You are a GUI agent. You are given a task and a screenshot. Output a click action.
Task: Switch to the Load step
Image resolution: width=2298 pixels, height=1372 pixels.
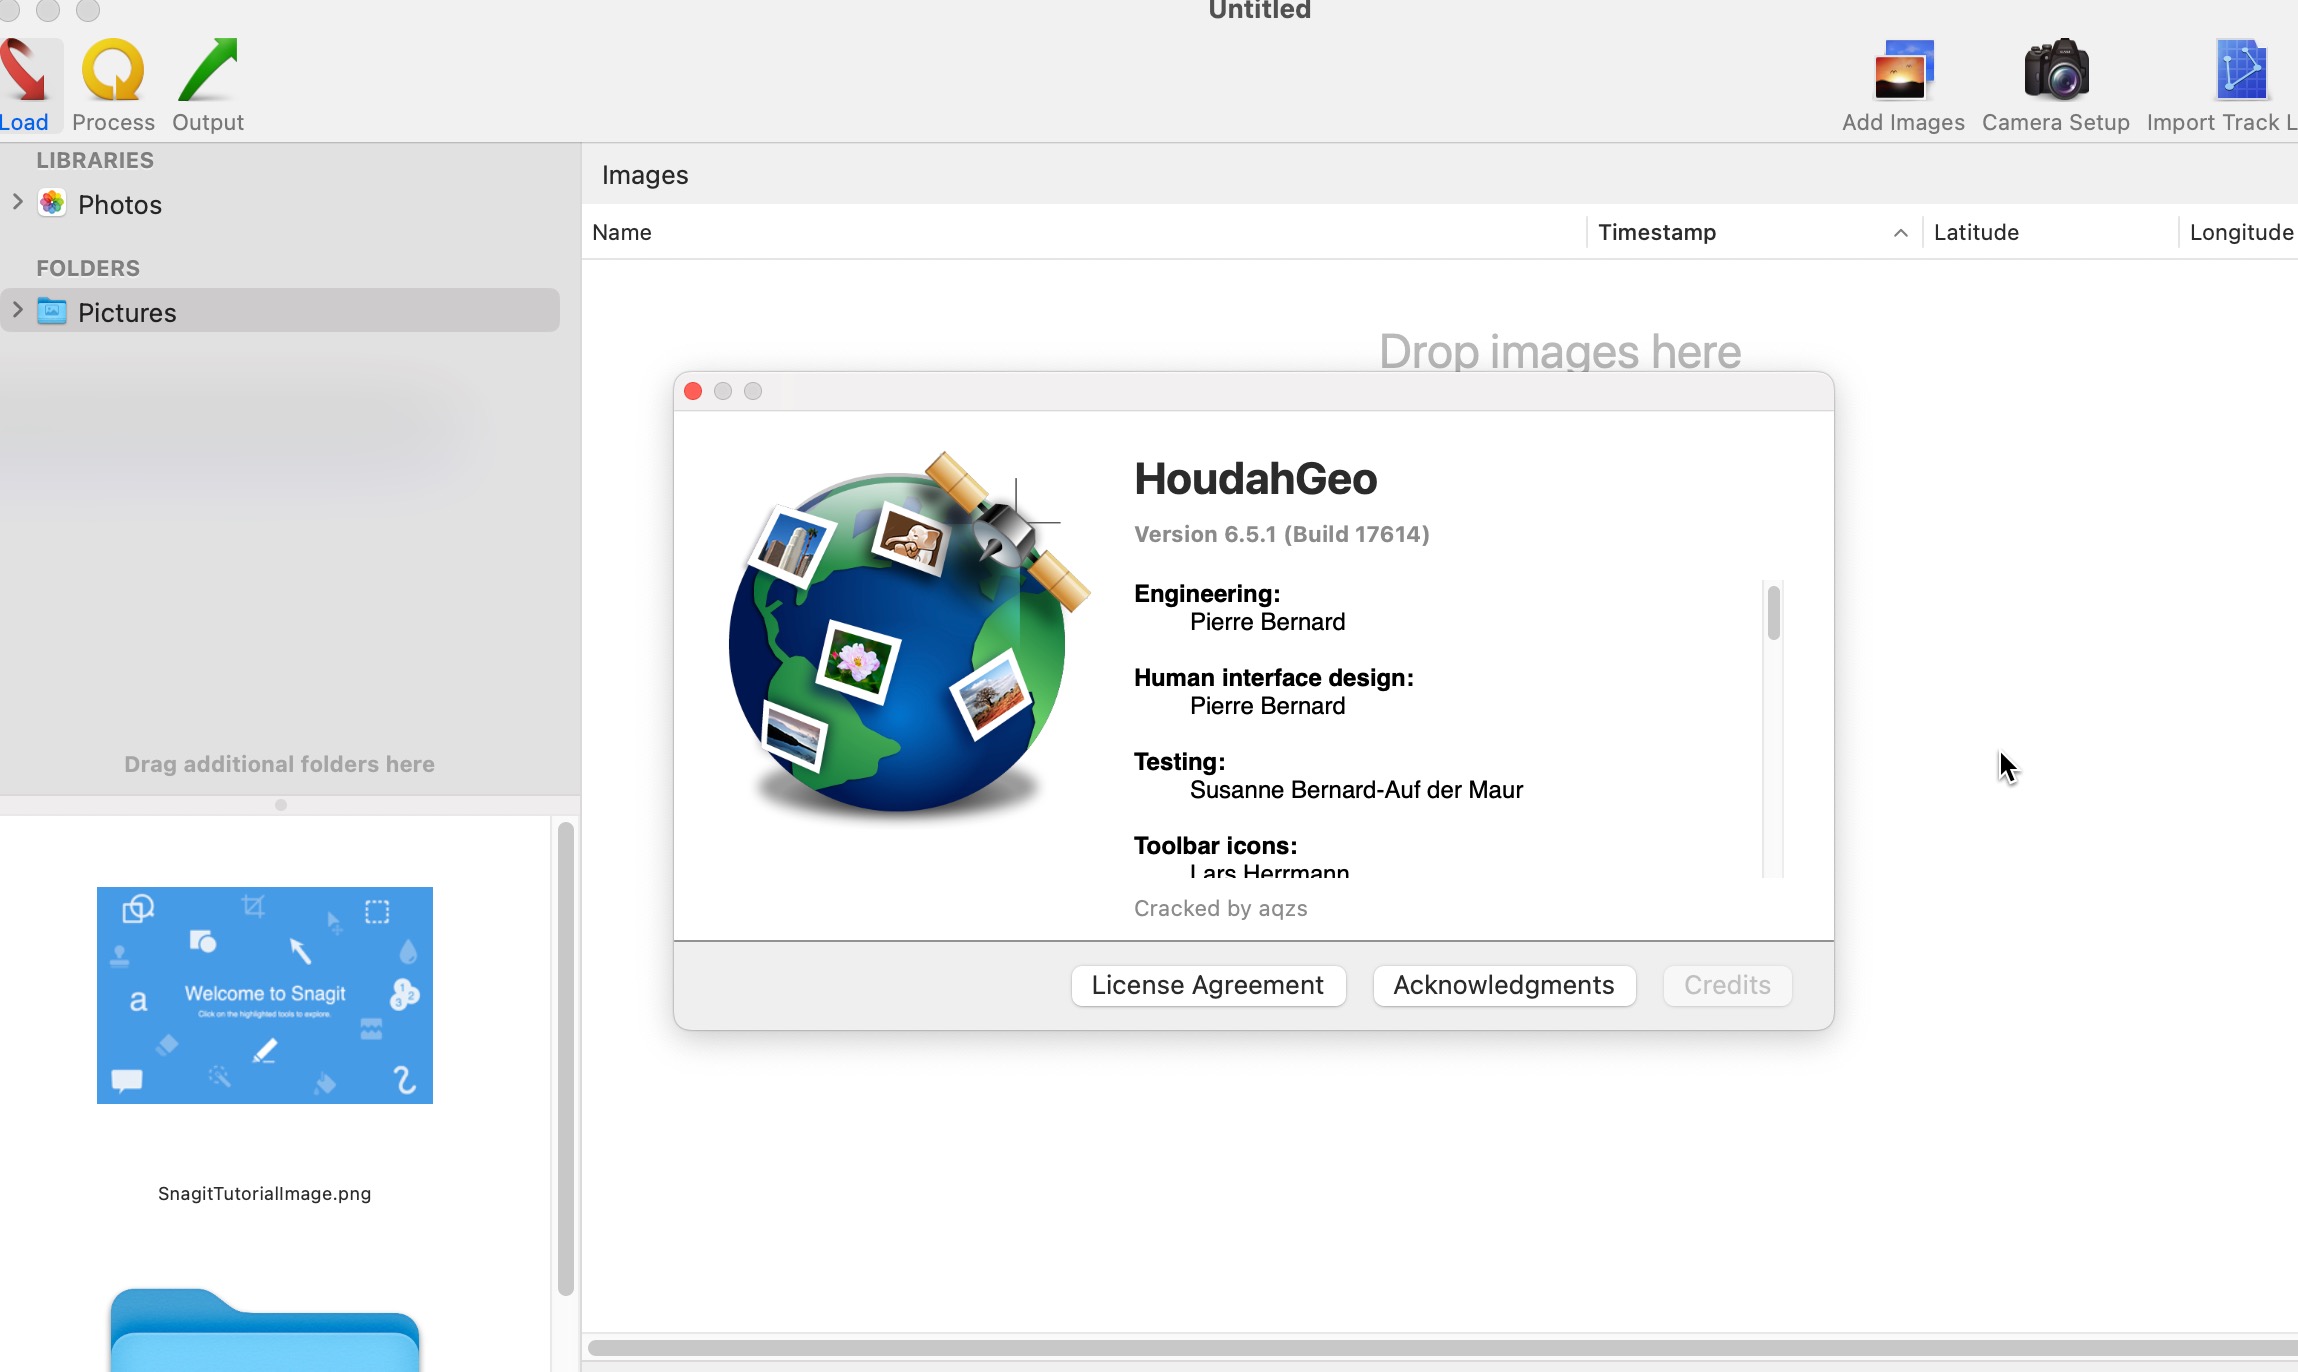(25, 86)
